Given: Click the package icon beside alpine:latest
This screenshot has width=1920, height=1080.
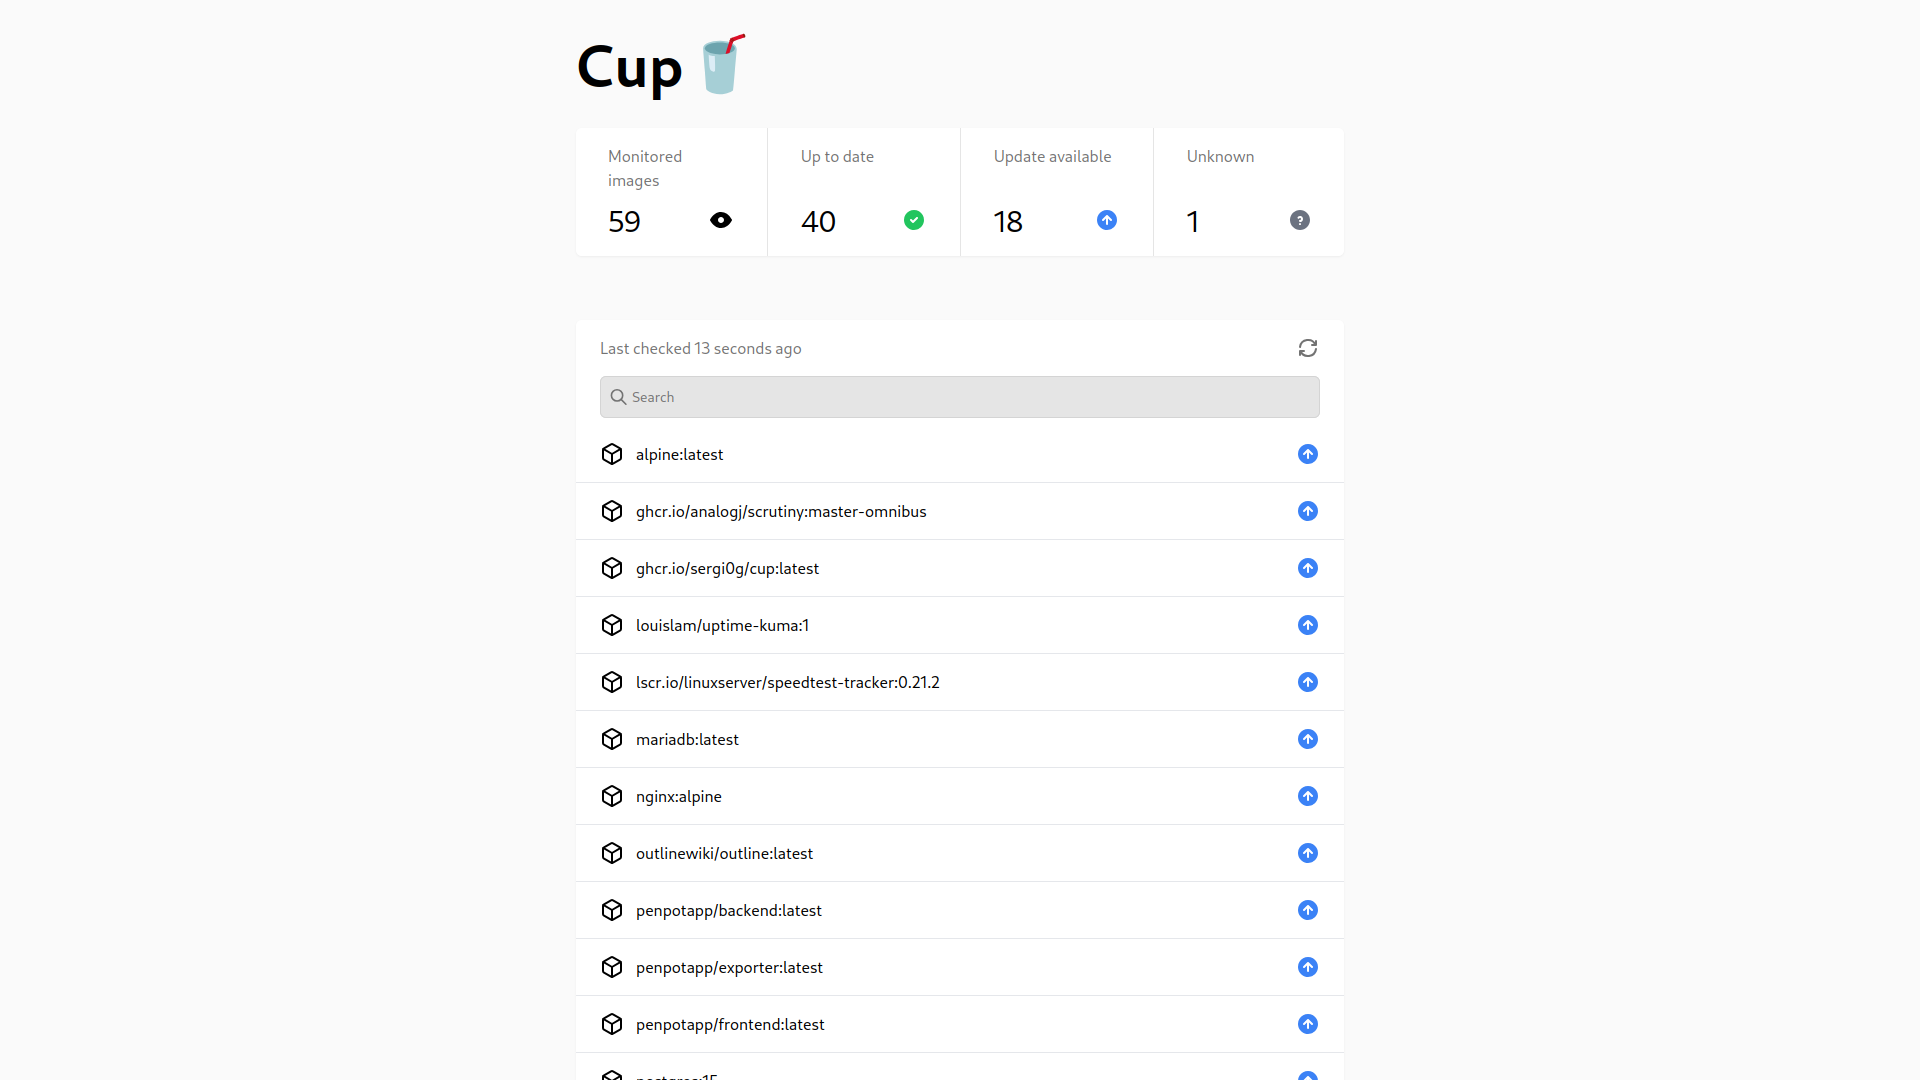Looking at the screenshot, I should [612, 454].
